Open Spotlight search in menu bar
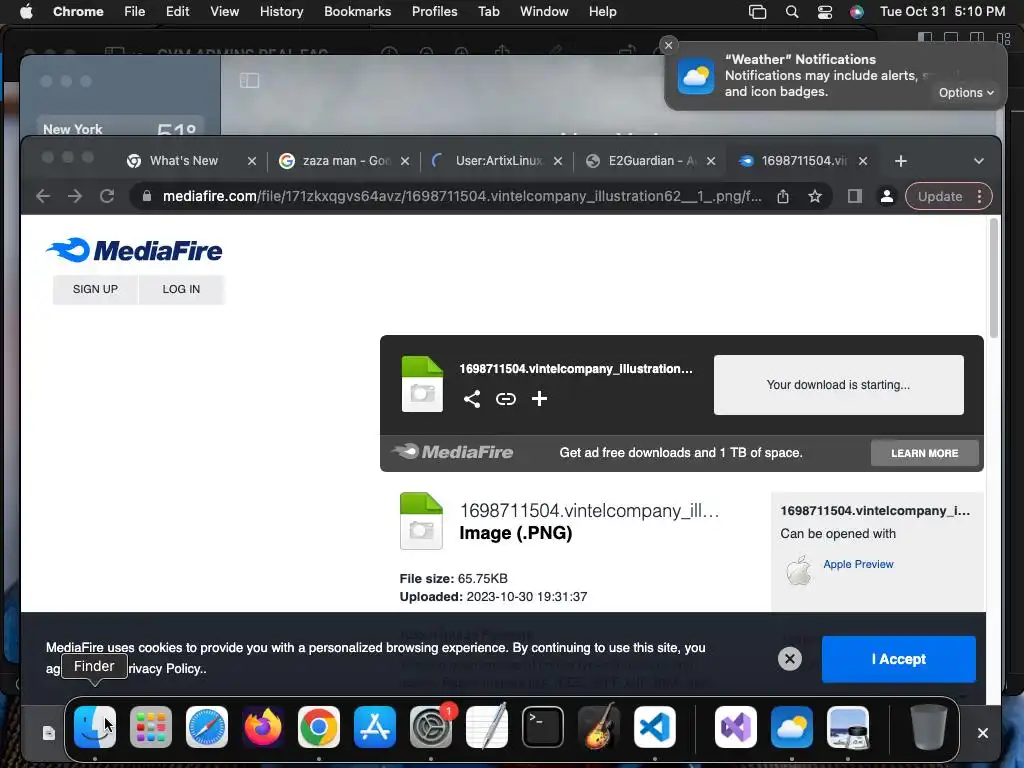The height and width of the screenshot is (768, 1024). click(792, 12)
